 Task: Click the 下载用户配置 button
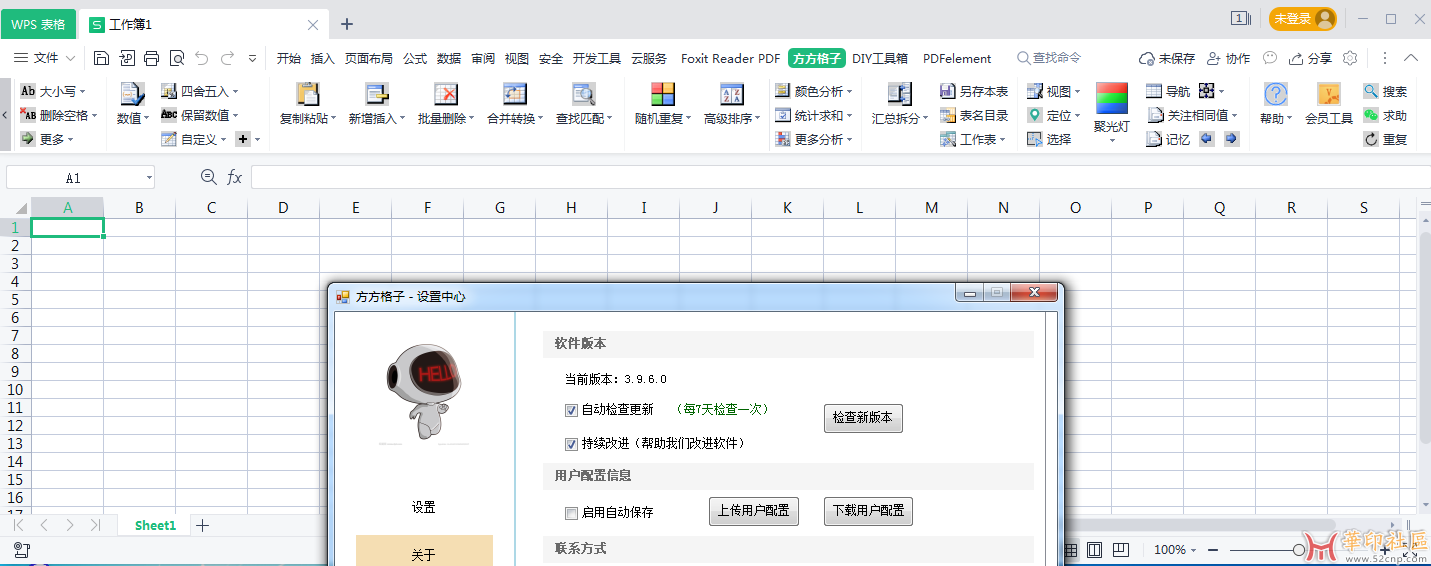pos(868,511)
